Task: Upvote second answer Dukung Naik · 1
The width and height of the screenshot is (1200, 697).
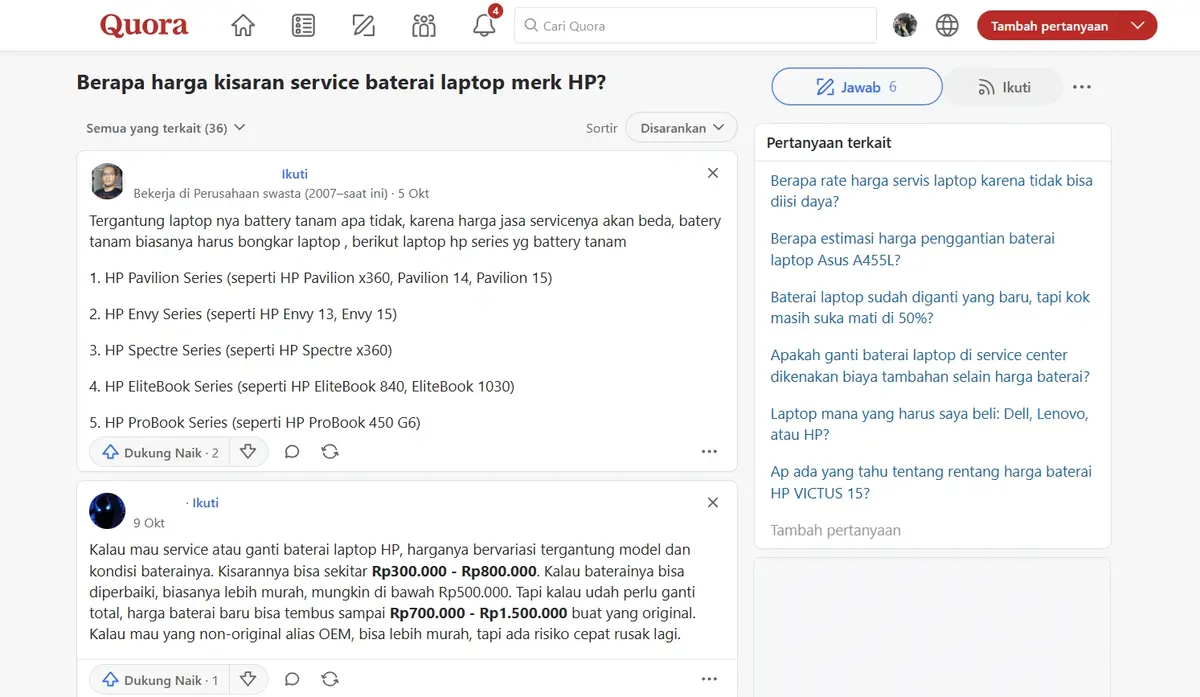Action: [160, 680]
